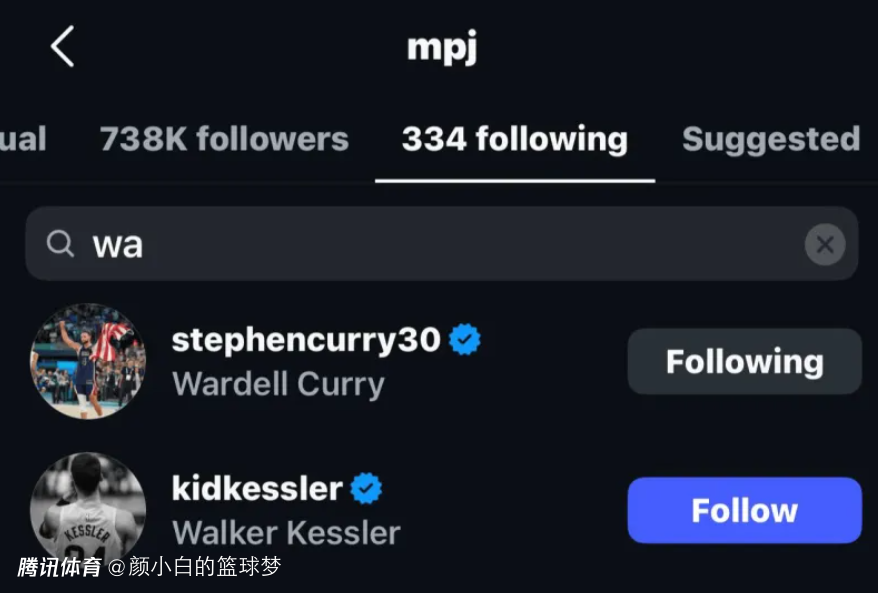Click the Walker Kessler display name

pyautogui.click(x=286, y=532)
